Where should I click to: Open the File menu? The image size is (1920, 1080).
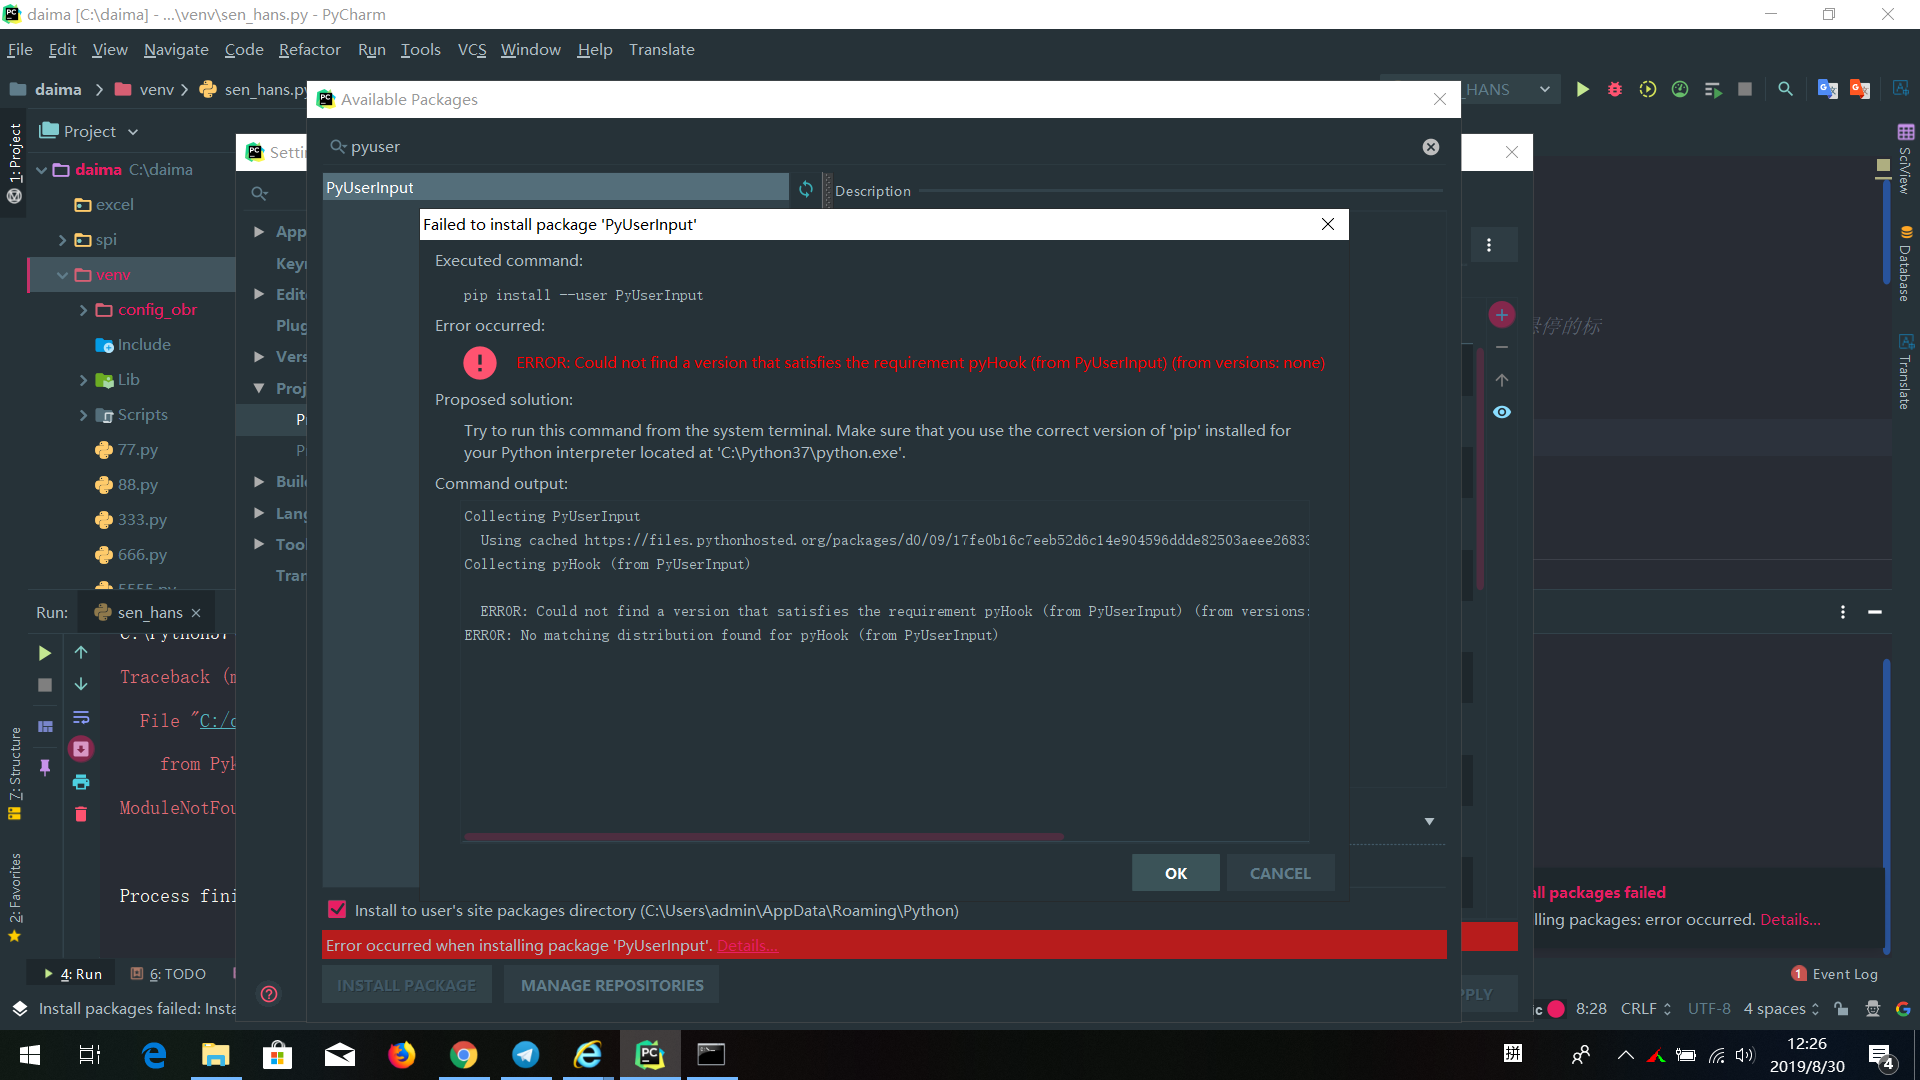(20, 50)
